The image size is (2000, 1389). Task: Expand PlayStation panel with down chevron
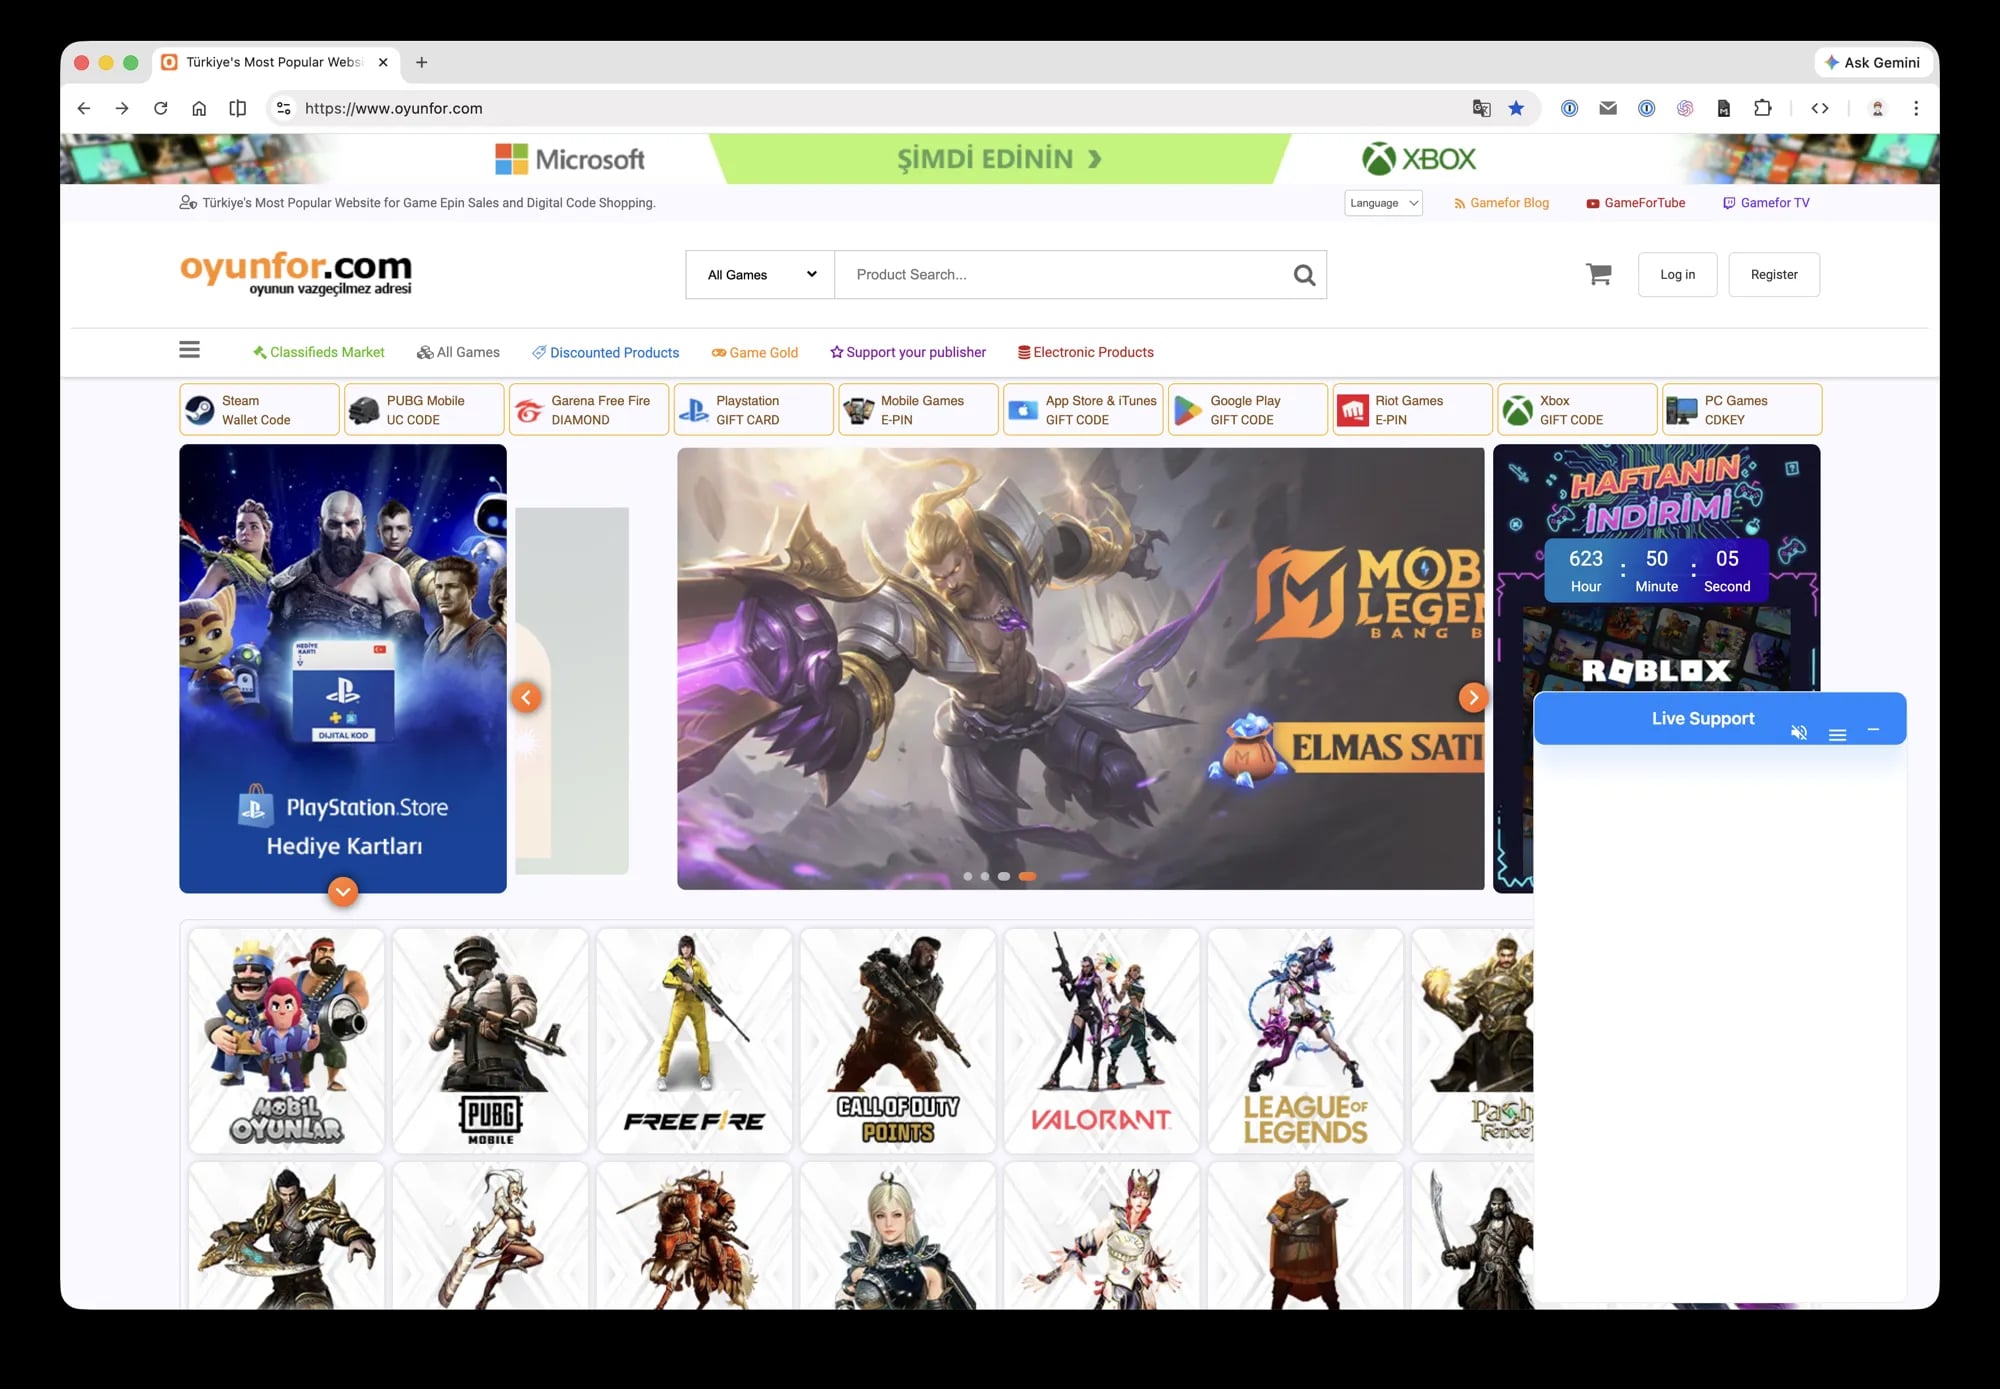click(343, 891)
